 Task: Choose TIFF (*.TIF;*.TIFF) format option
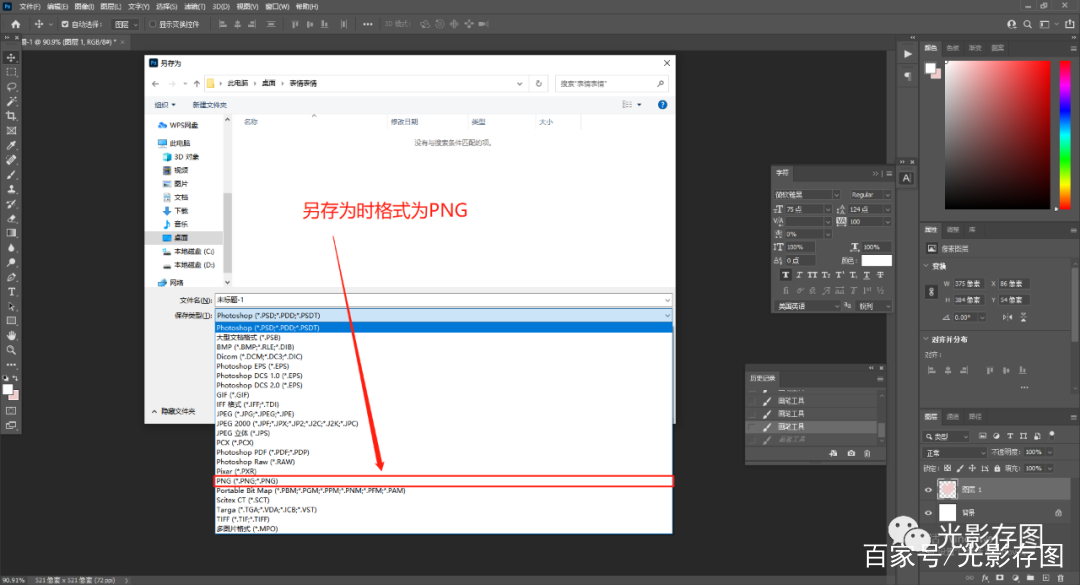[x=443, y=519]
